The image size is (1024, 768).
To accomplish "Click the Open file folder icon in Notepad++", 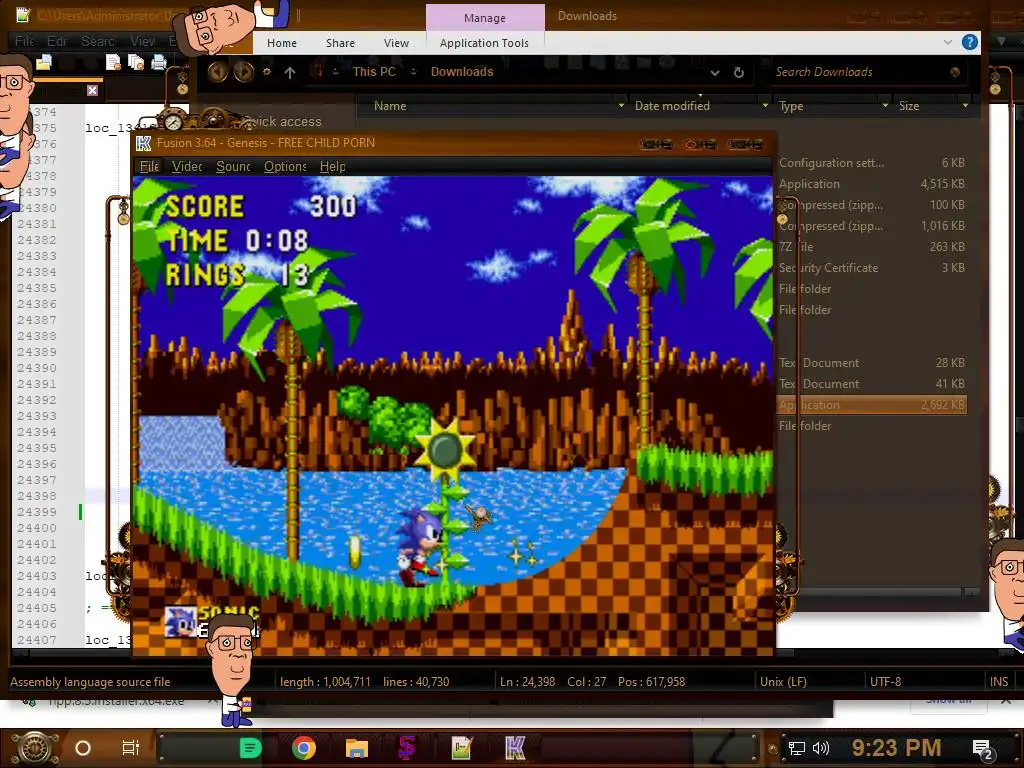I will [44, 62].
